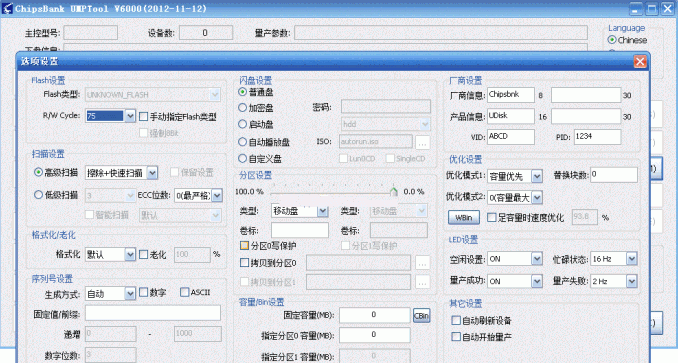This screenshot has width=678, height=363.
Task: Open the 优化模式1 容量优先 dropdown
Action: pos(537,176)
